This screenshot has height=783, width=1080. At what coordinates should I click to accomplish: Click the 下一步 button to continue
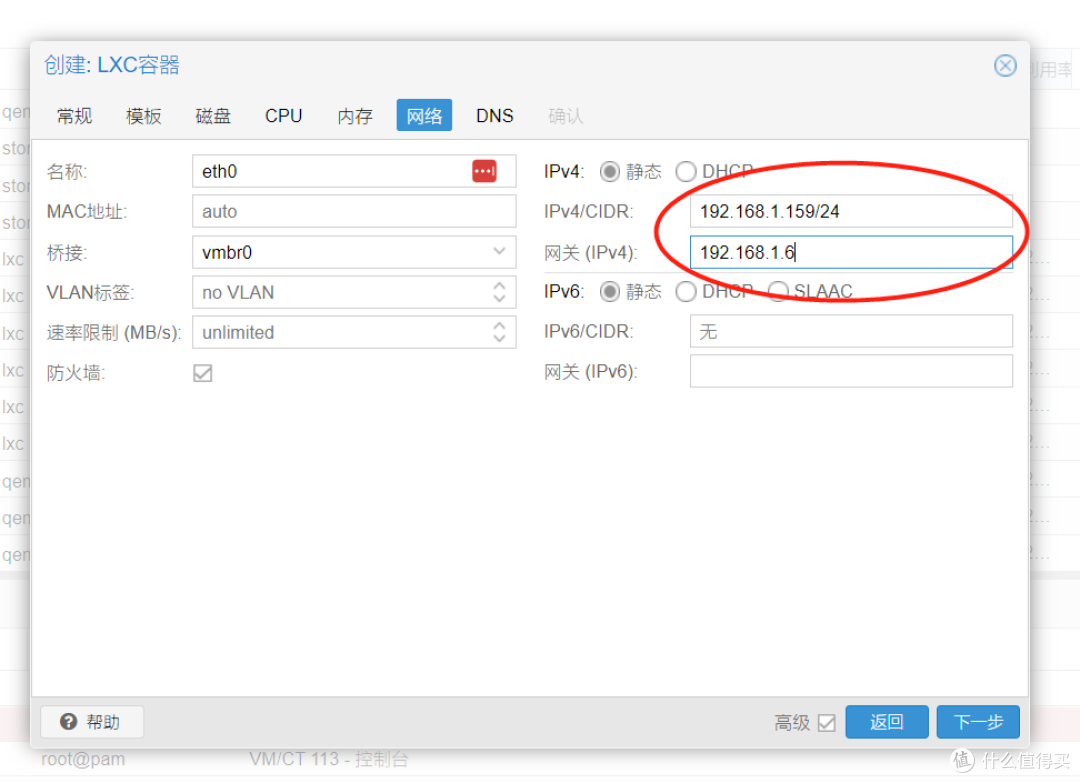[977, 721]
